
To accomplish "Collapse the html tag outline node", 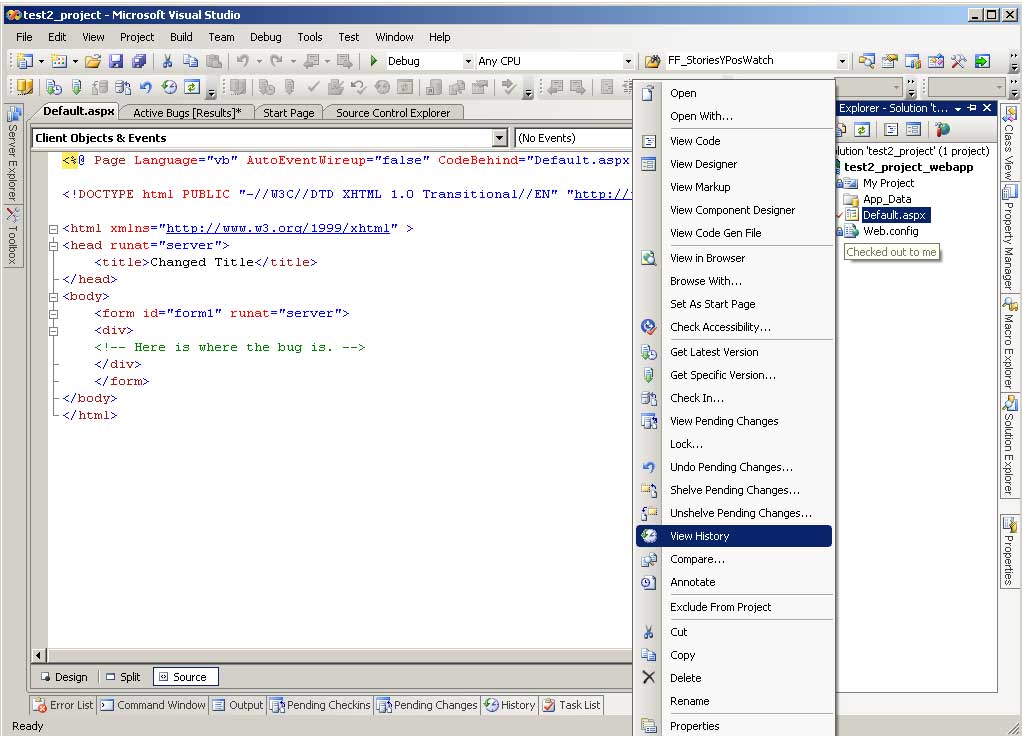I will click(53, 229).
